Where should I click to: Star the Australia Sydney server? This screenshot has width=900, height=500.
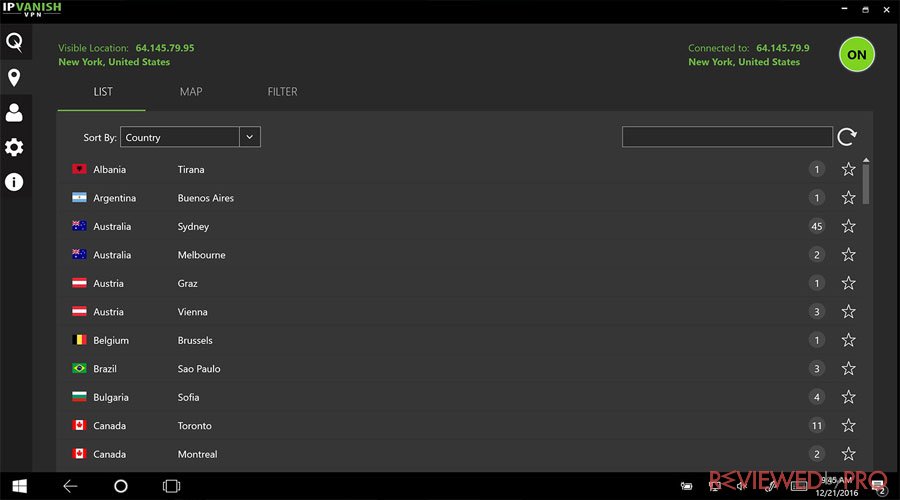pos(848,226)
